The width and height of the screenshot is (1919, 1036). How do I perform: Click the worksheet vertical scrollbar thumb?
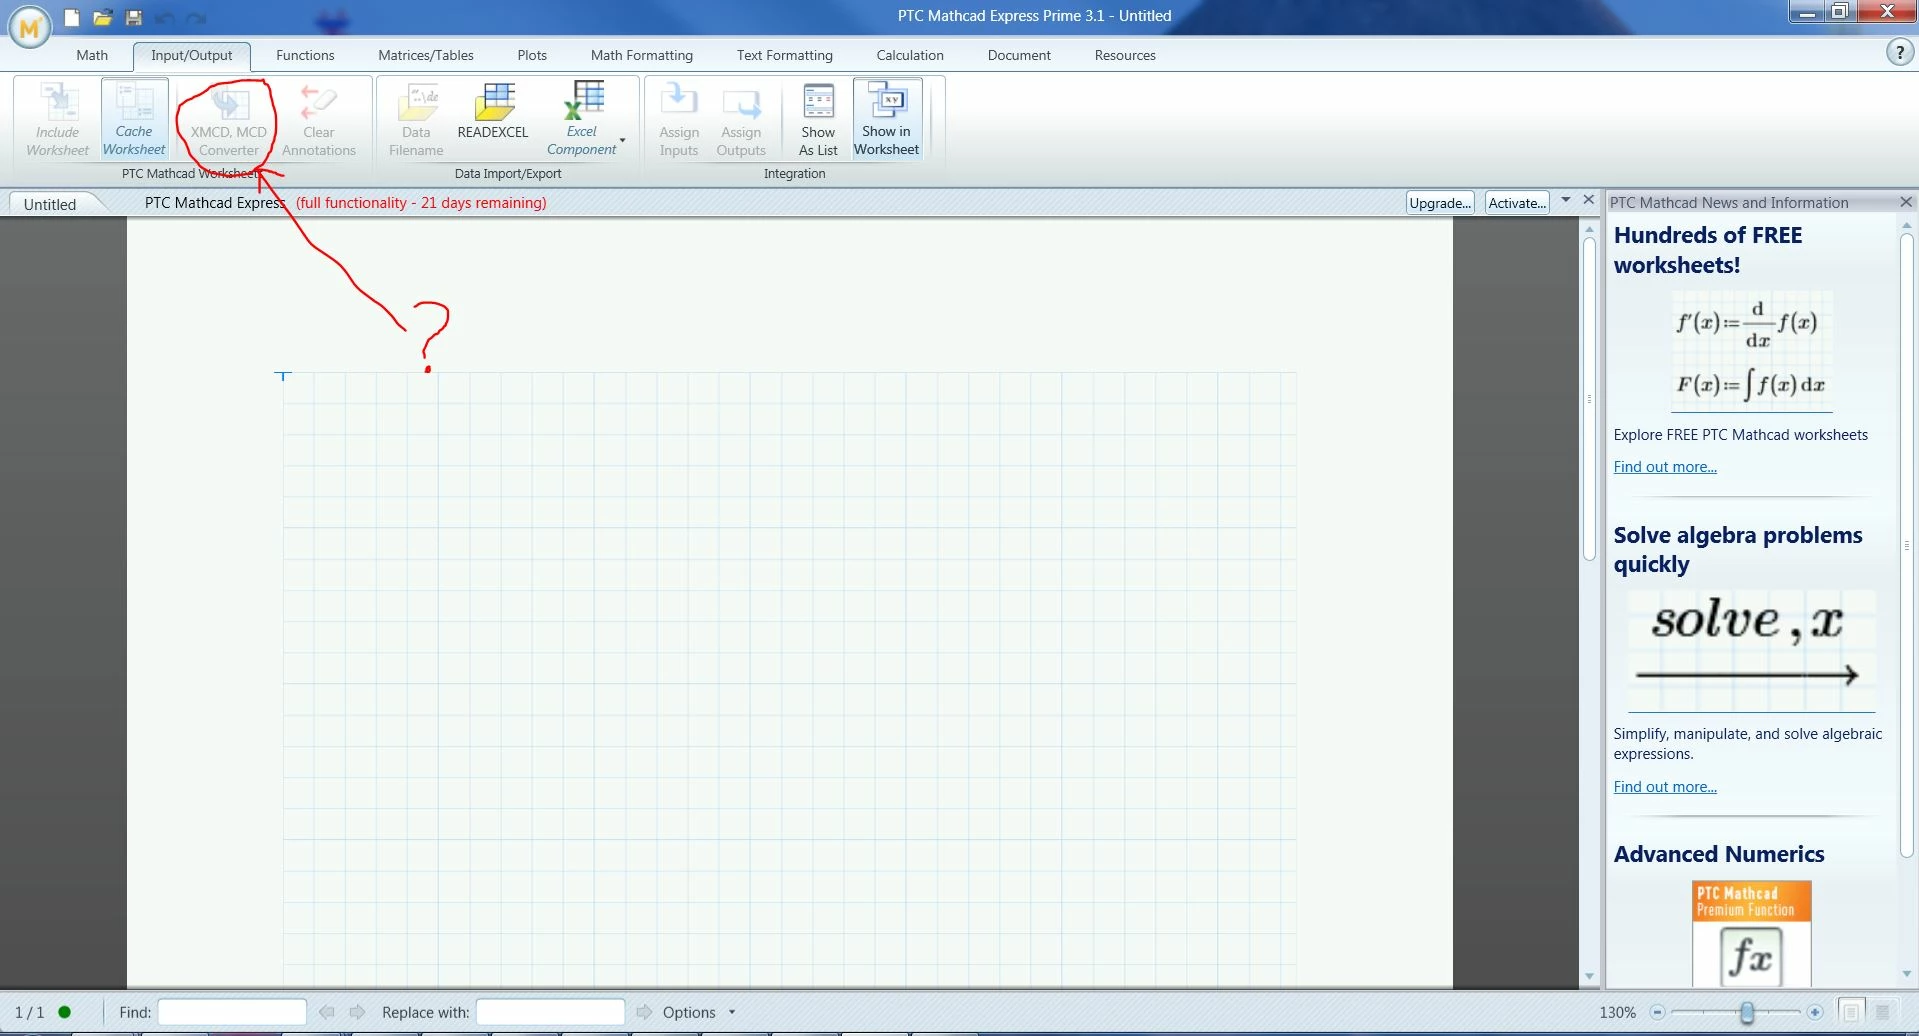[x=1589, y=398]
